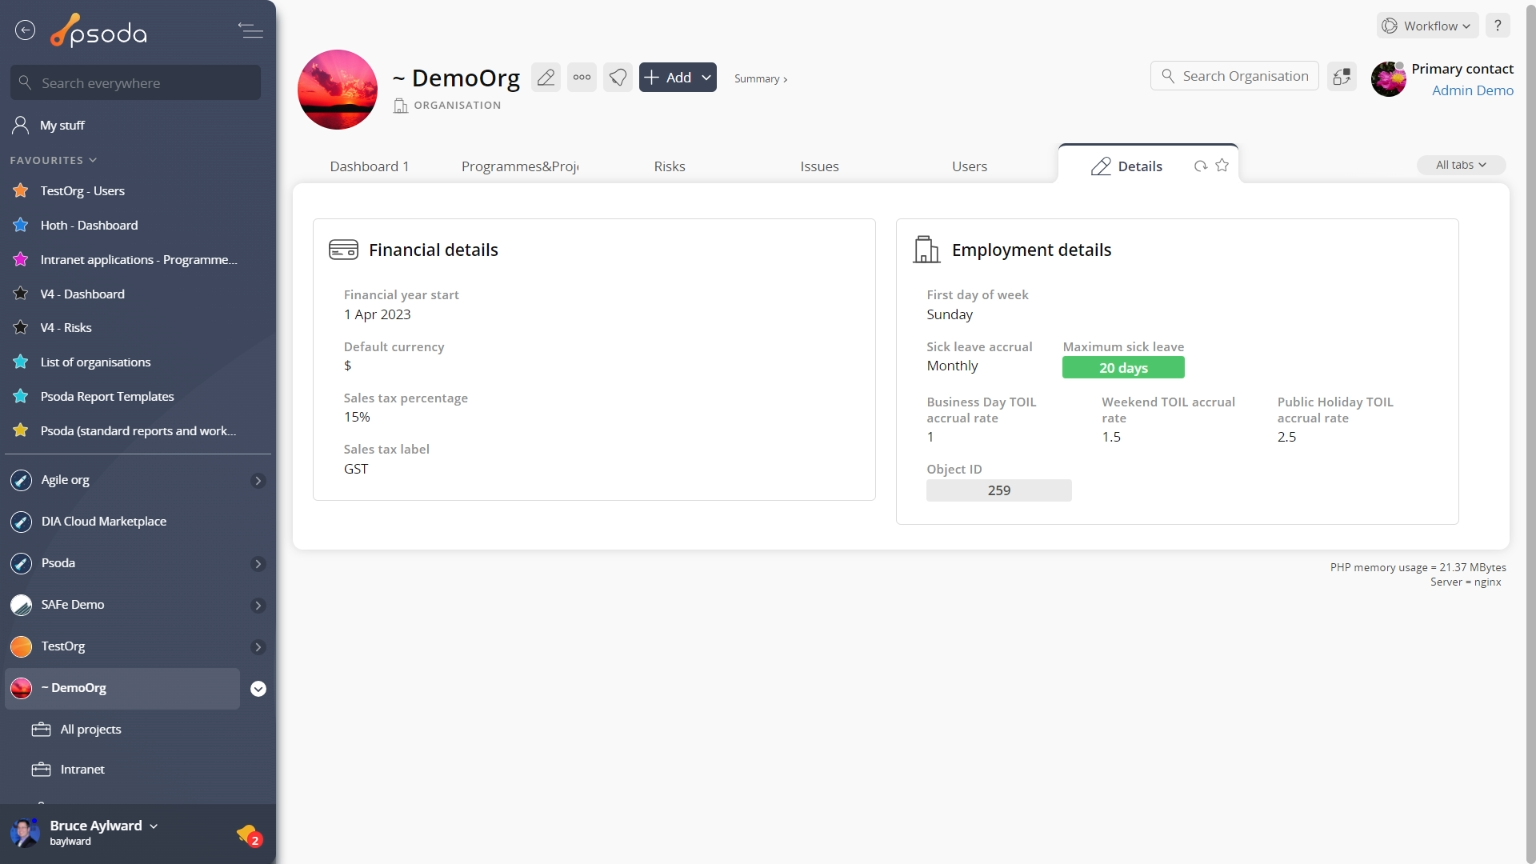Open the Psoda logo home
Image resolution: width=1536 pixels, height=864 pixels.
point(99,32)
